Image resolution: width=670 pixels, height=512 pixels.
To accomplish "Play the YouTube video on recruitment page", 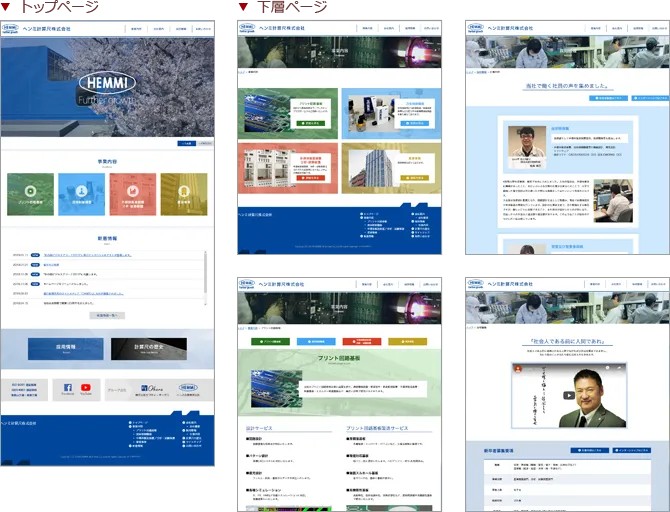I will click(569, 395).
